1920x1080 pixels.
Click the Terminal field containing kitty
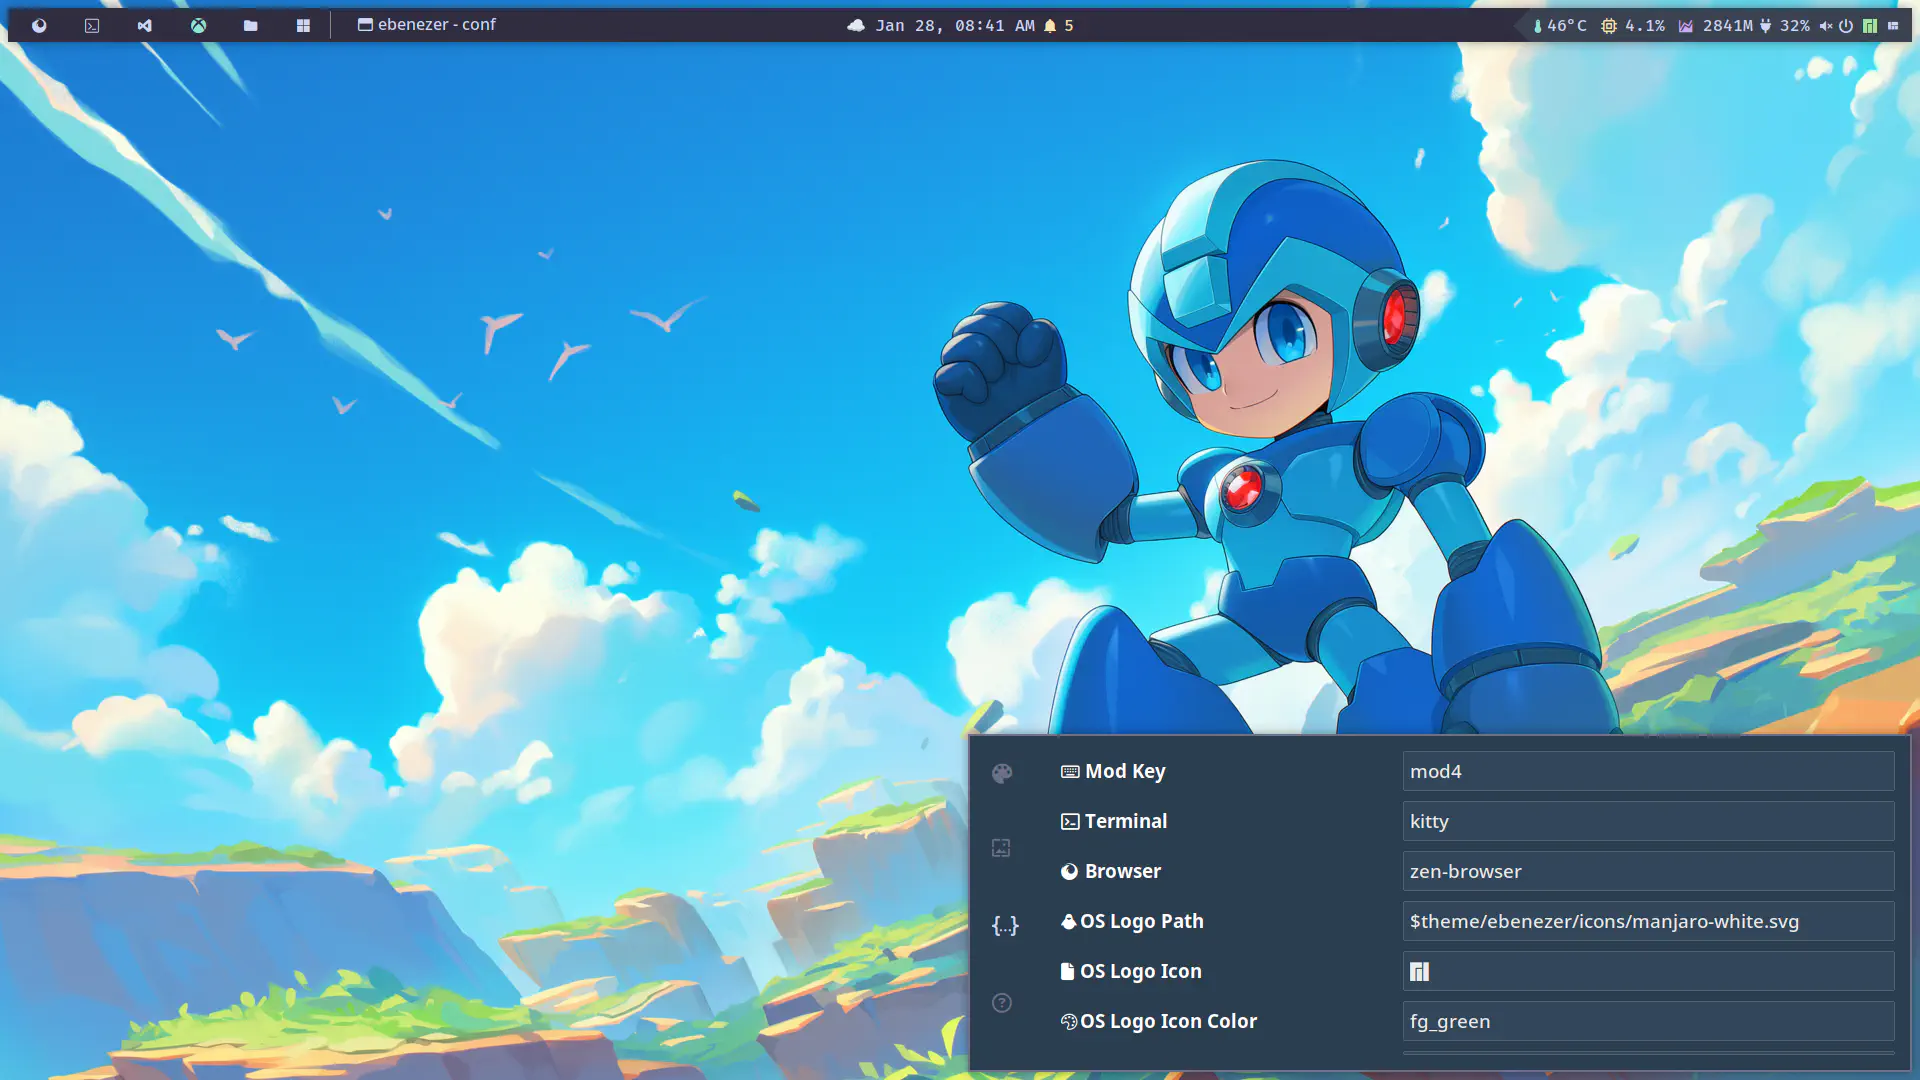click(1647, 821)
